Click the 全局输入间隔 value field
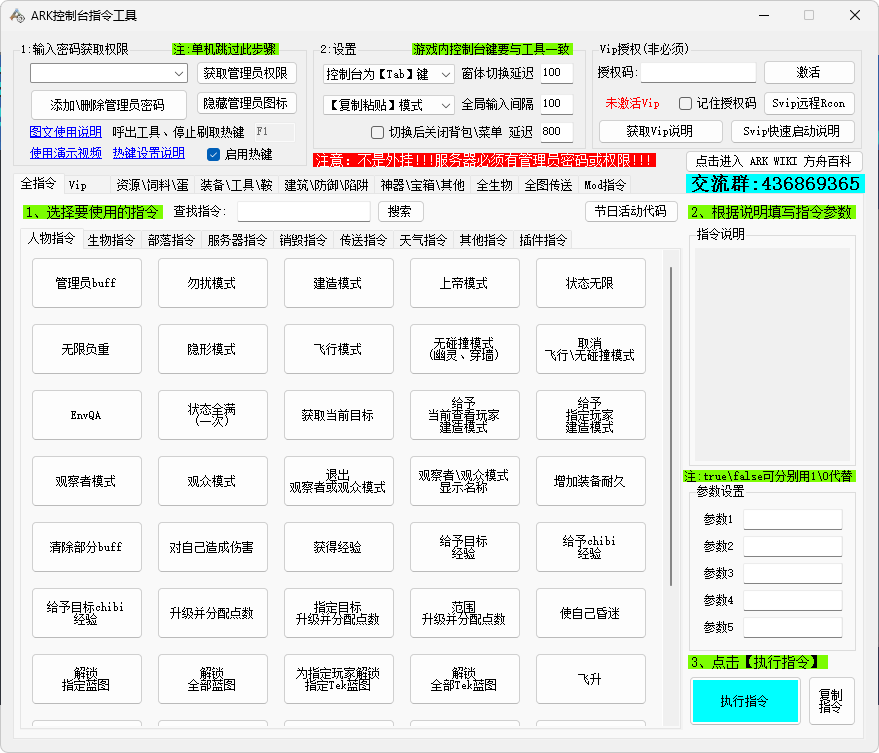Screen dimensions: 879x753 (x=557, y=104)
